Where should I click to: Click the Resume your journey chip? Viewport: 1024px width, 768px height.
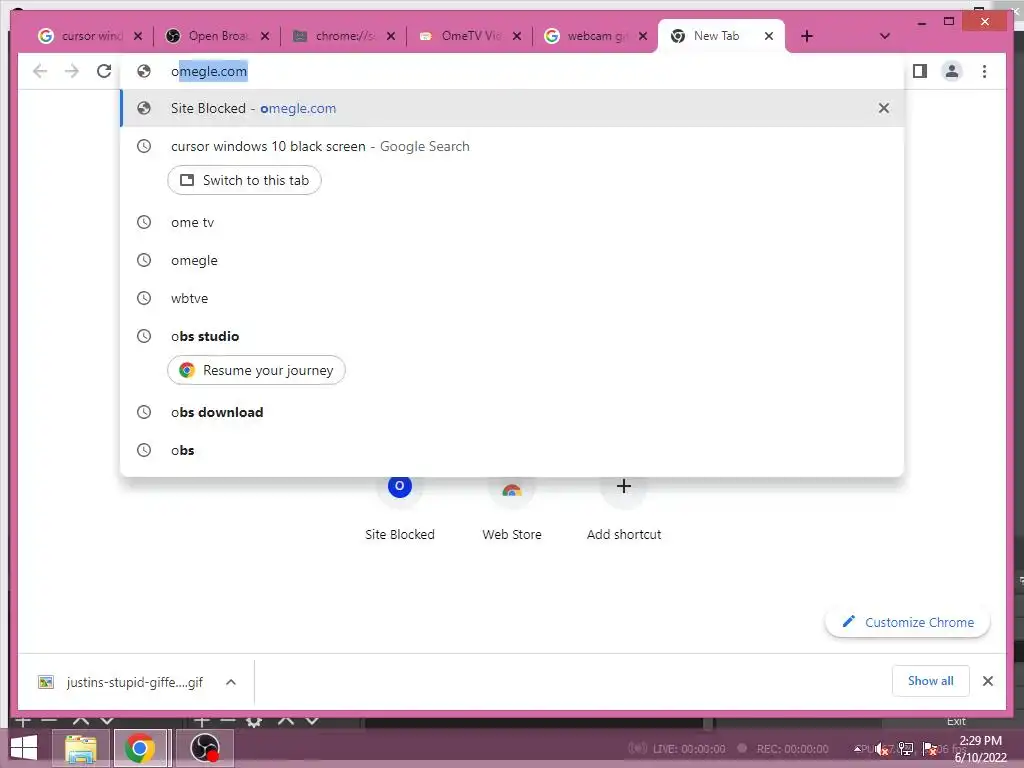256,370
